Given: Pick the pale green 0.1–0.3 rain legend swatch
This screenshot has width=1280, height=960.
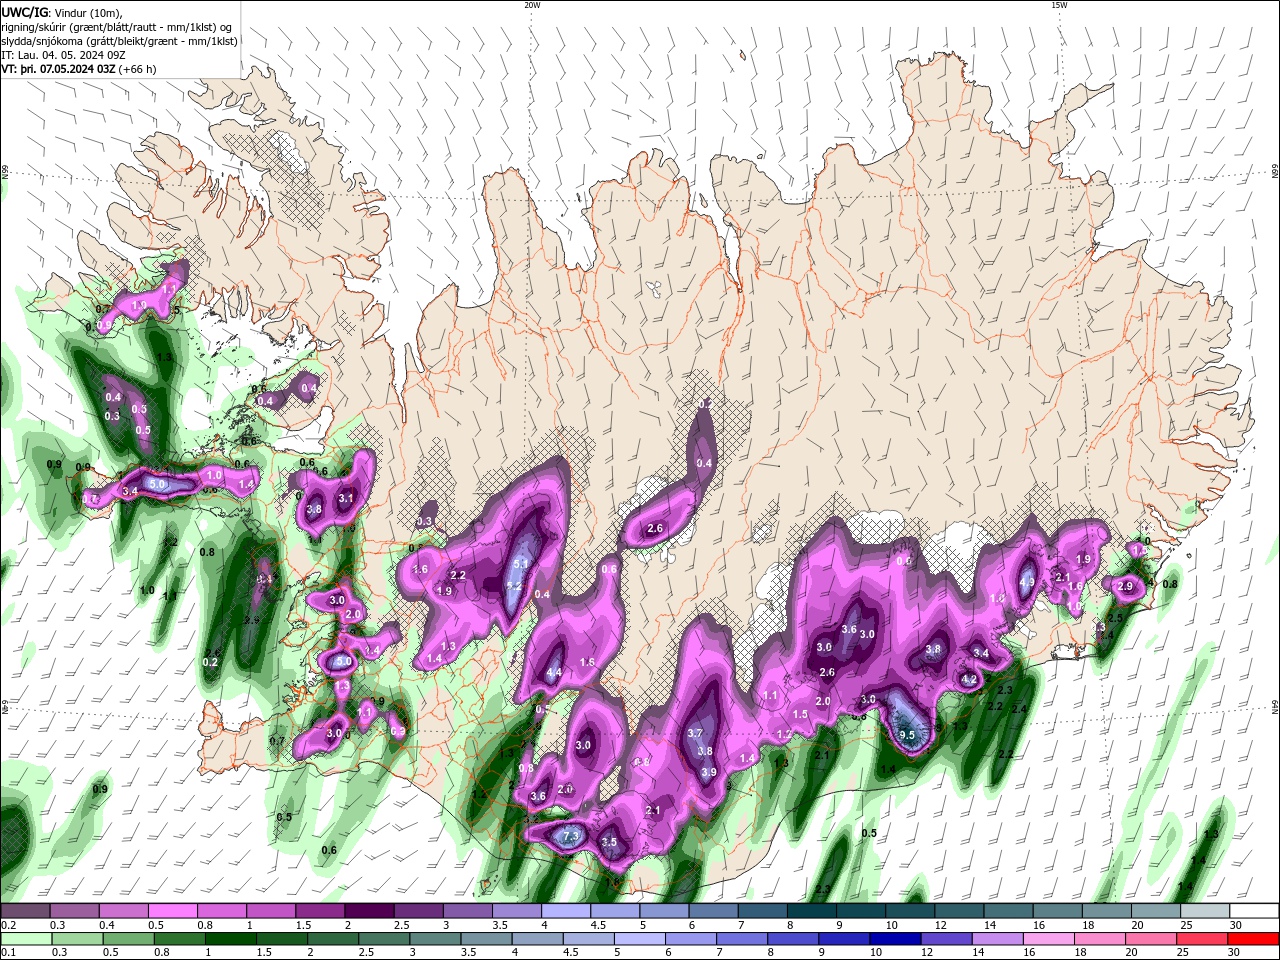Looking at the screenshot, I should point(25,939).
